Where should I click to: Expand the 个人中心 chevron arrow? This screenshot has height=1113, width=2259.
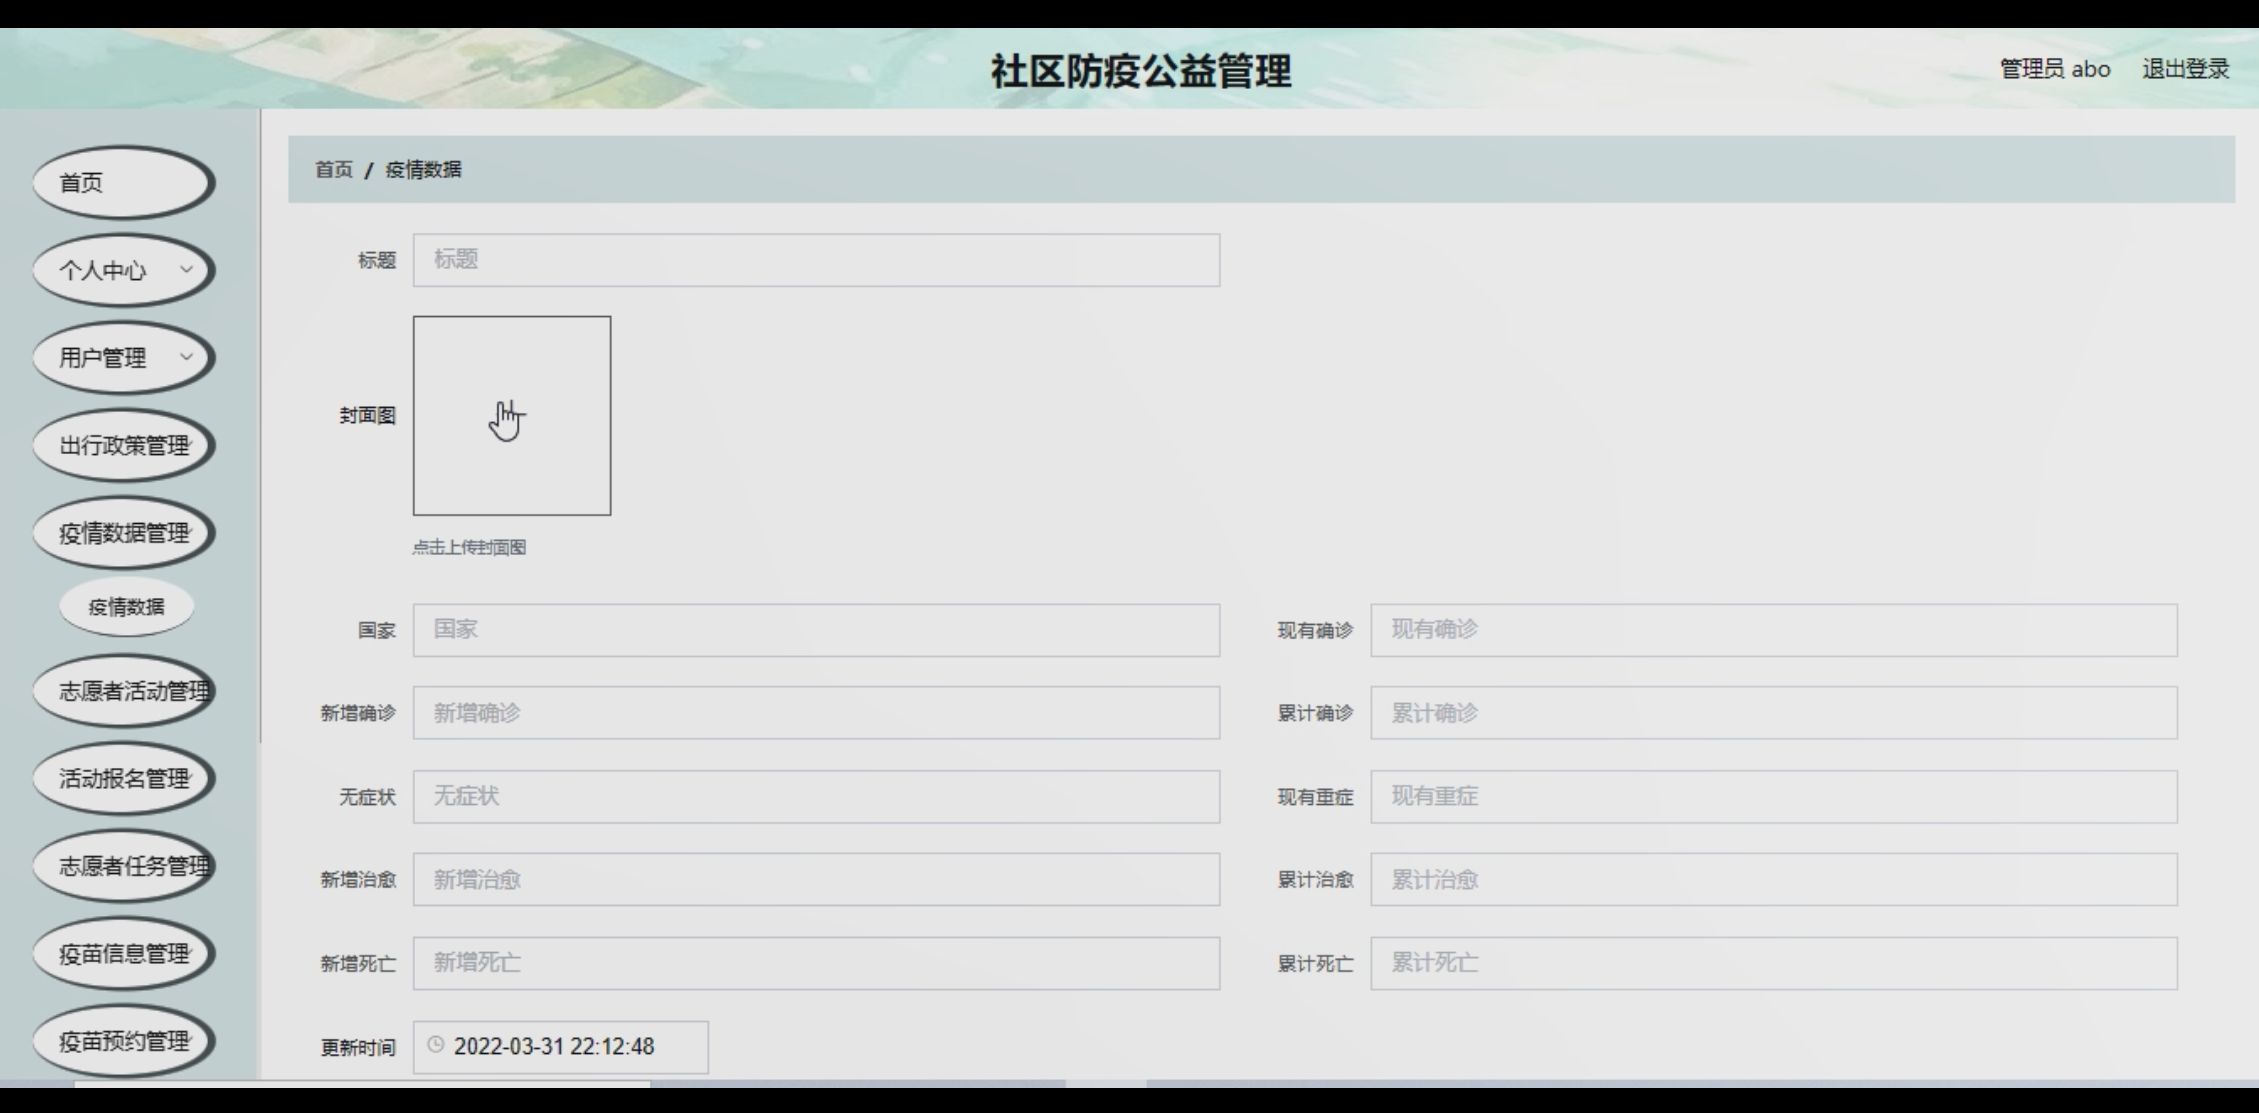(x=186, y=269)
